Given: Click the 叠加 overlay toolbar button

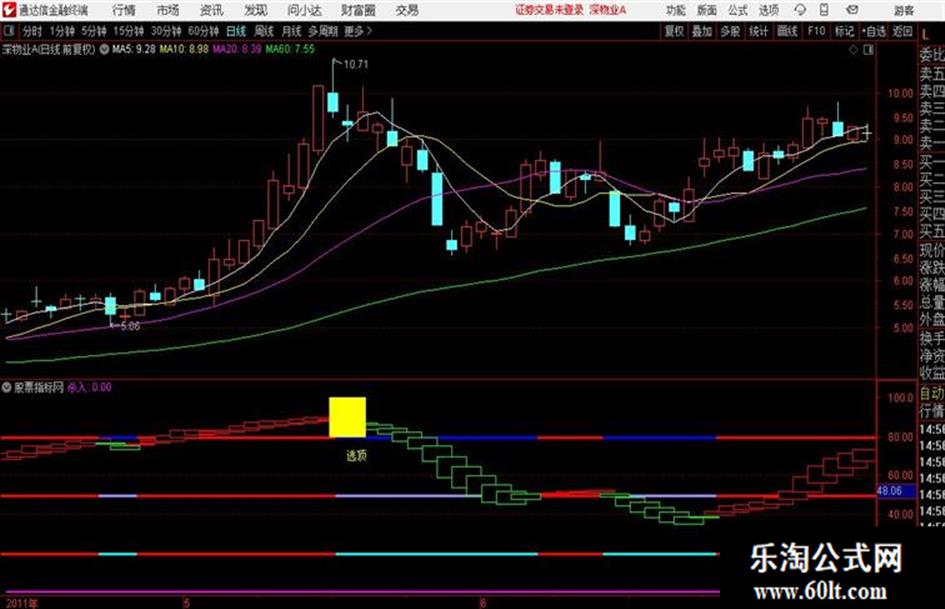Looking at the screenshot, I should click(x=702, y=31).
